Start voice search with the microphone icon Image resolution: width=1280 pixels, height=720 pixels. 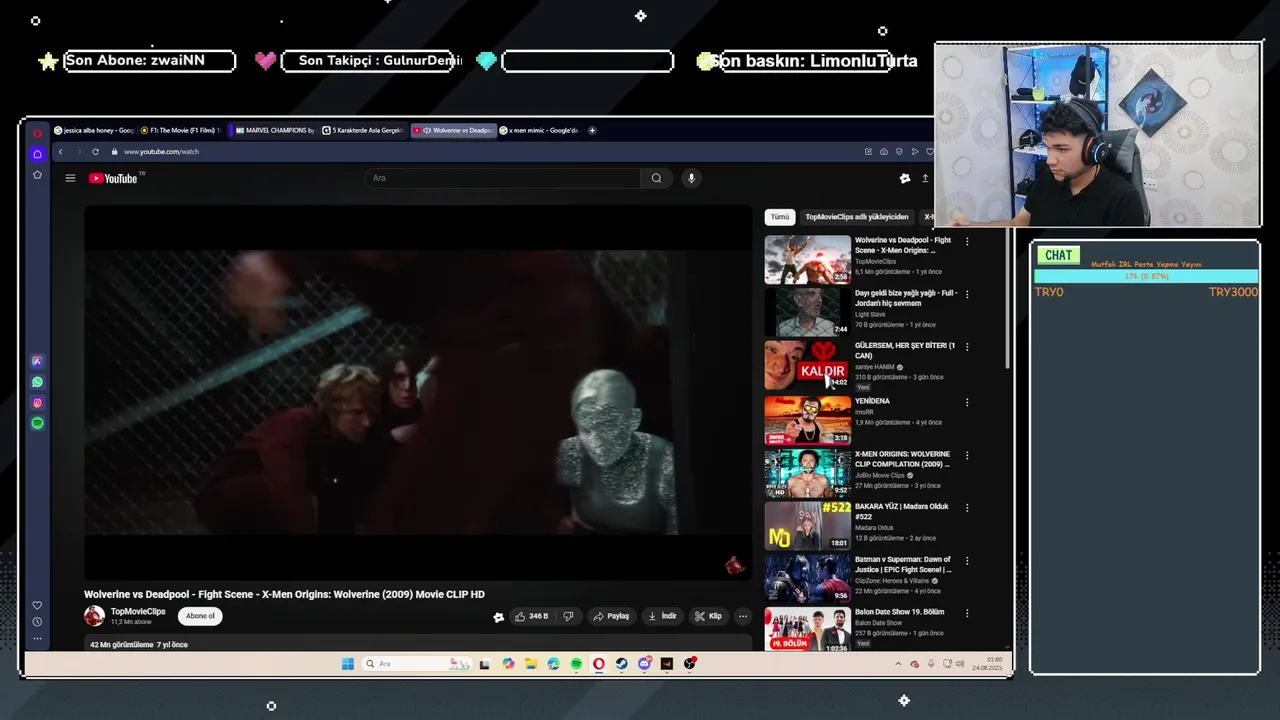pos(690,178)
